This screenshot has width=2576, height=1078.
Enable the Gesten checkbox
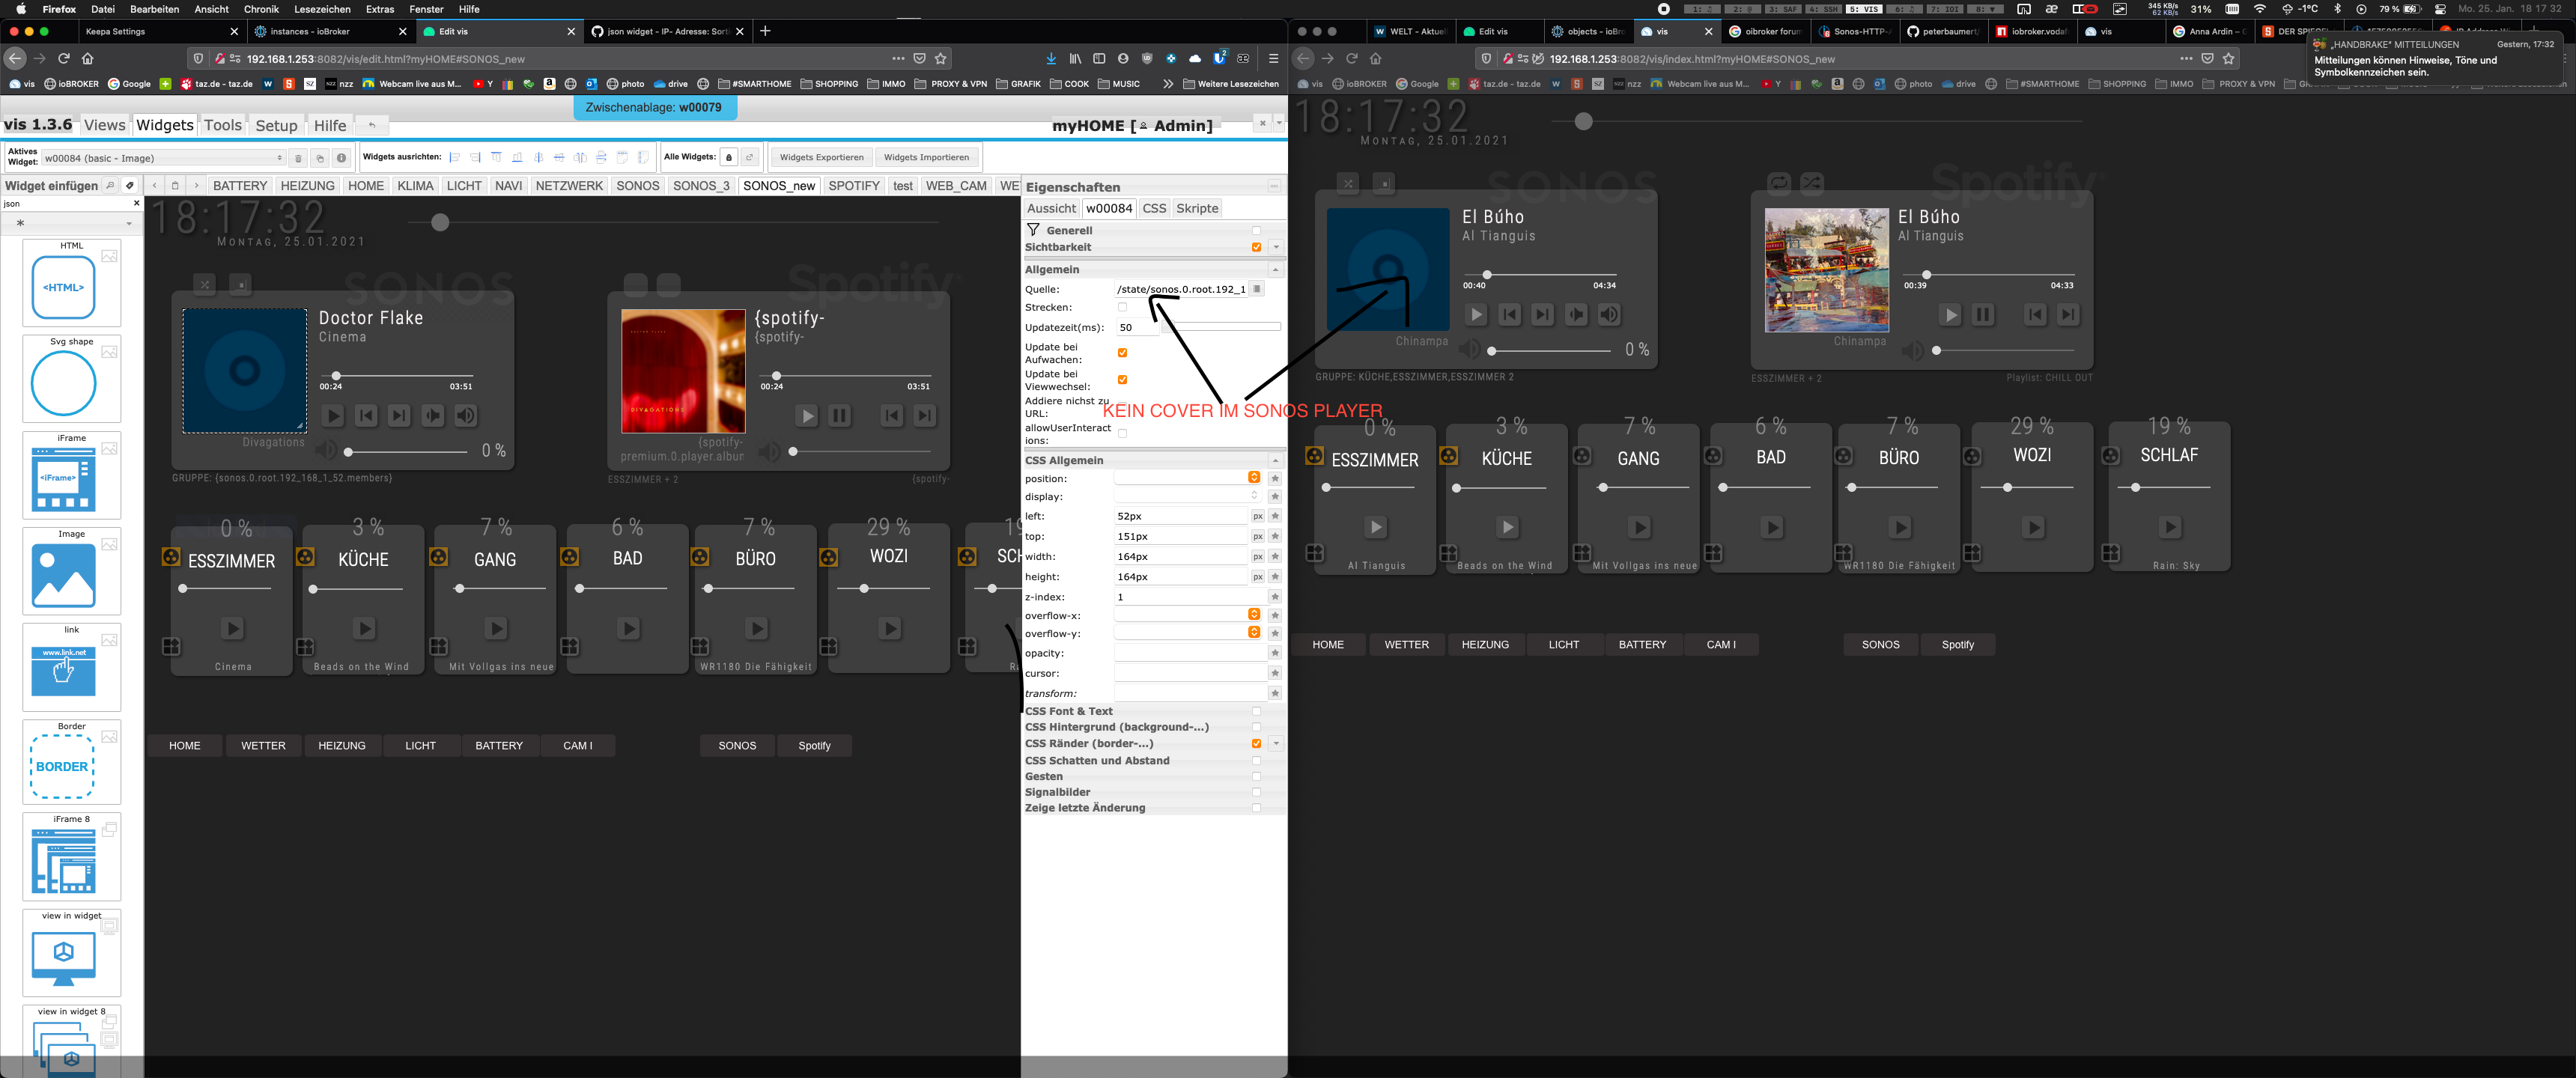coord(1256,777)
